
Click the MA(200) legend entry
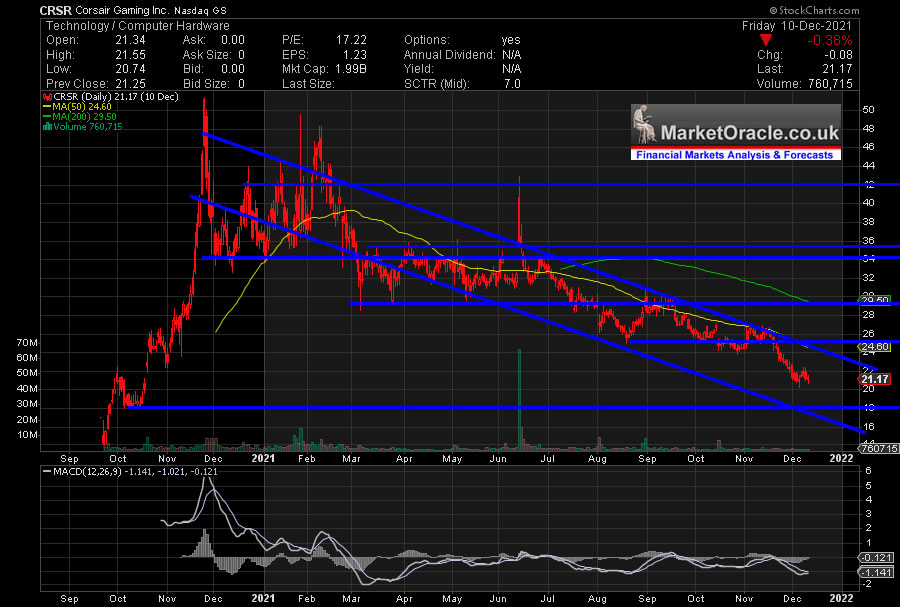(x=77, y=117)
